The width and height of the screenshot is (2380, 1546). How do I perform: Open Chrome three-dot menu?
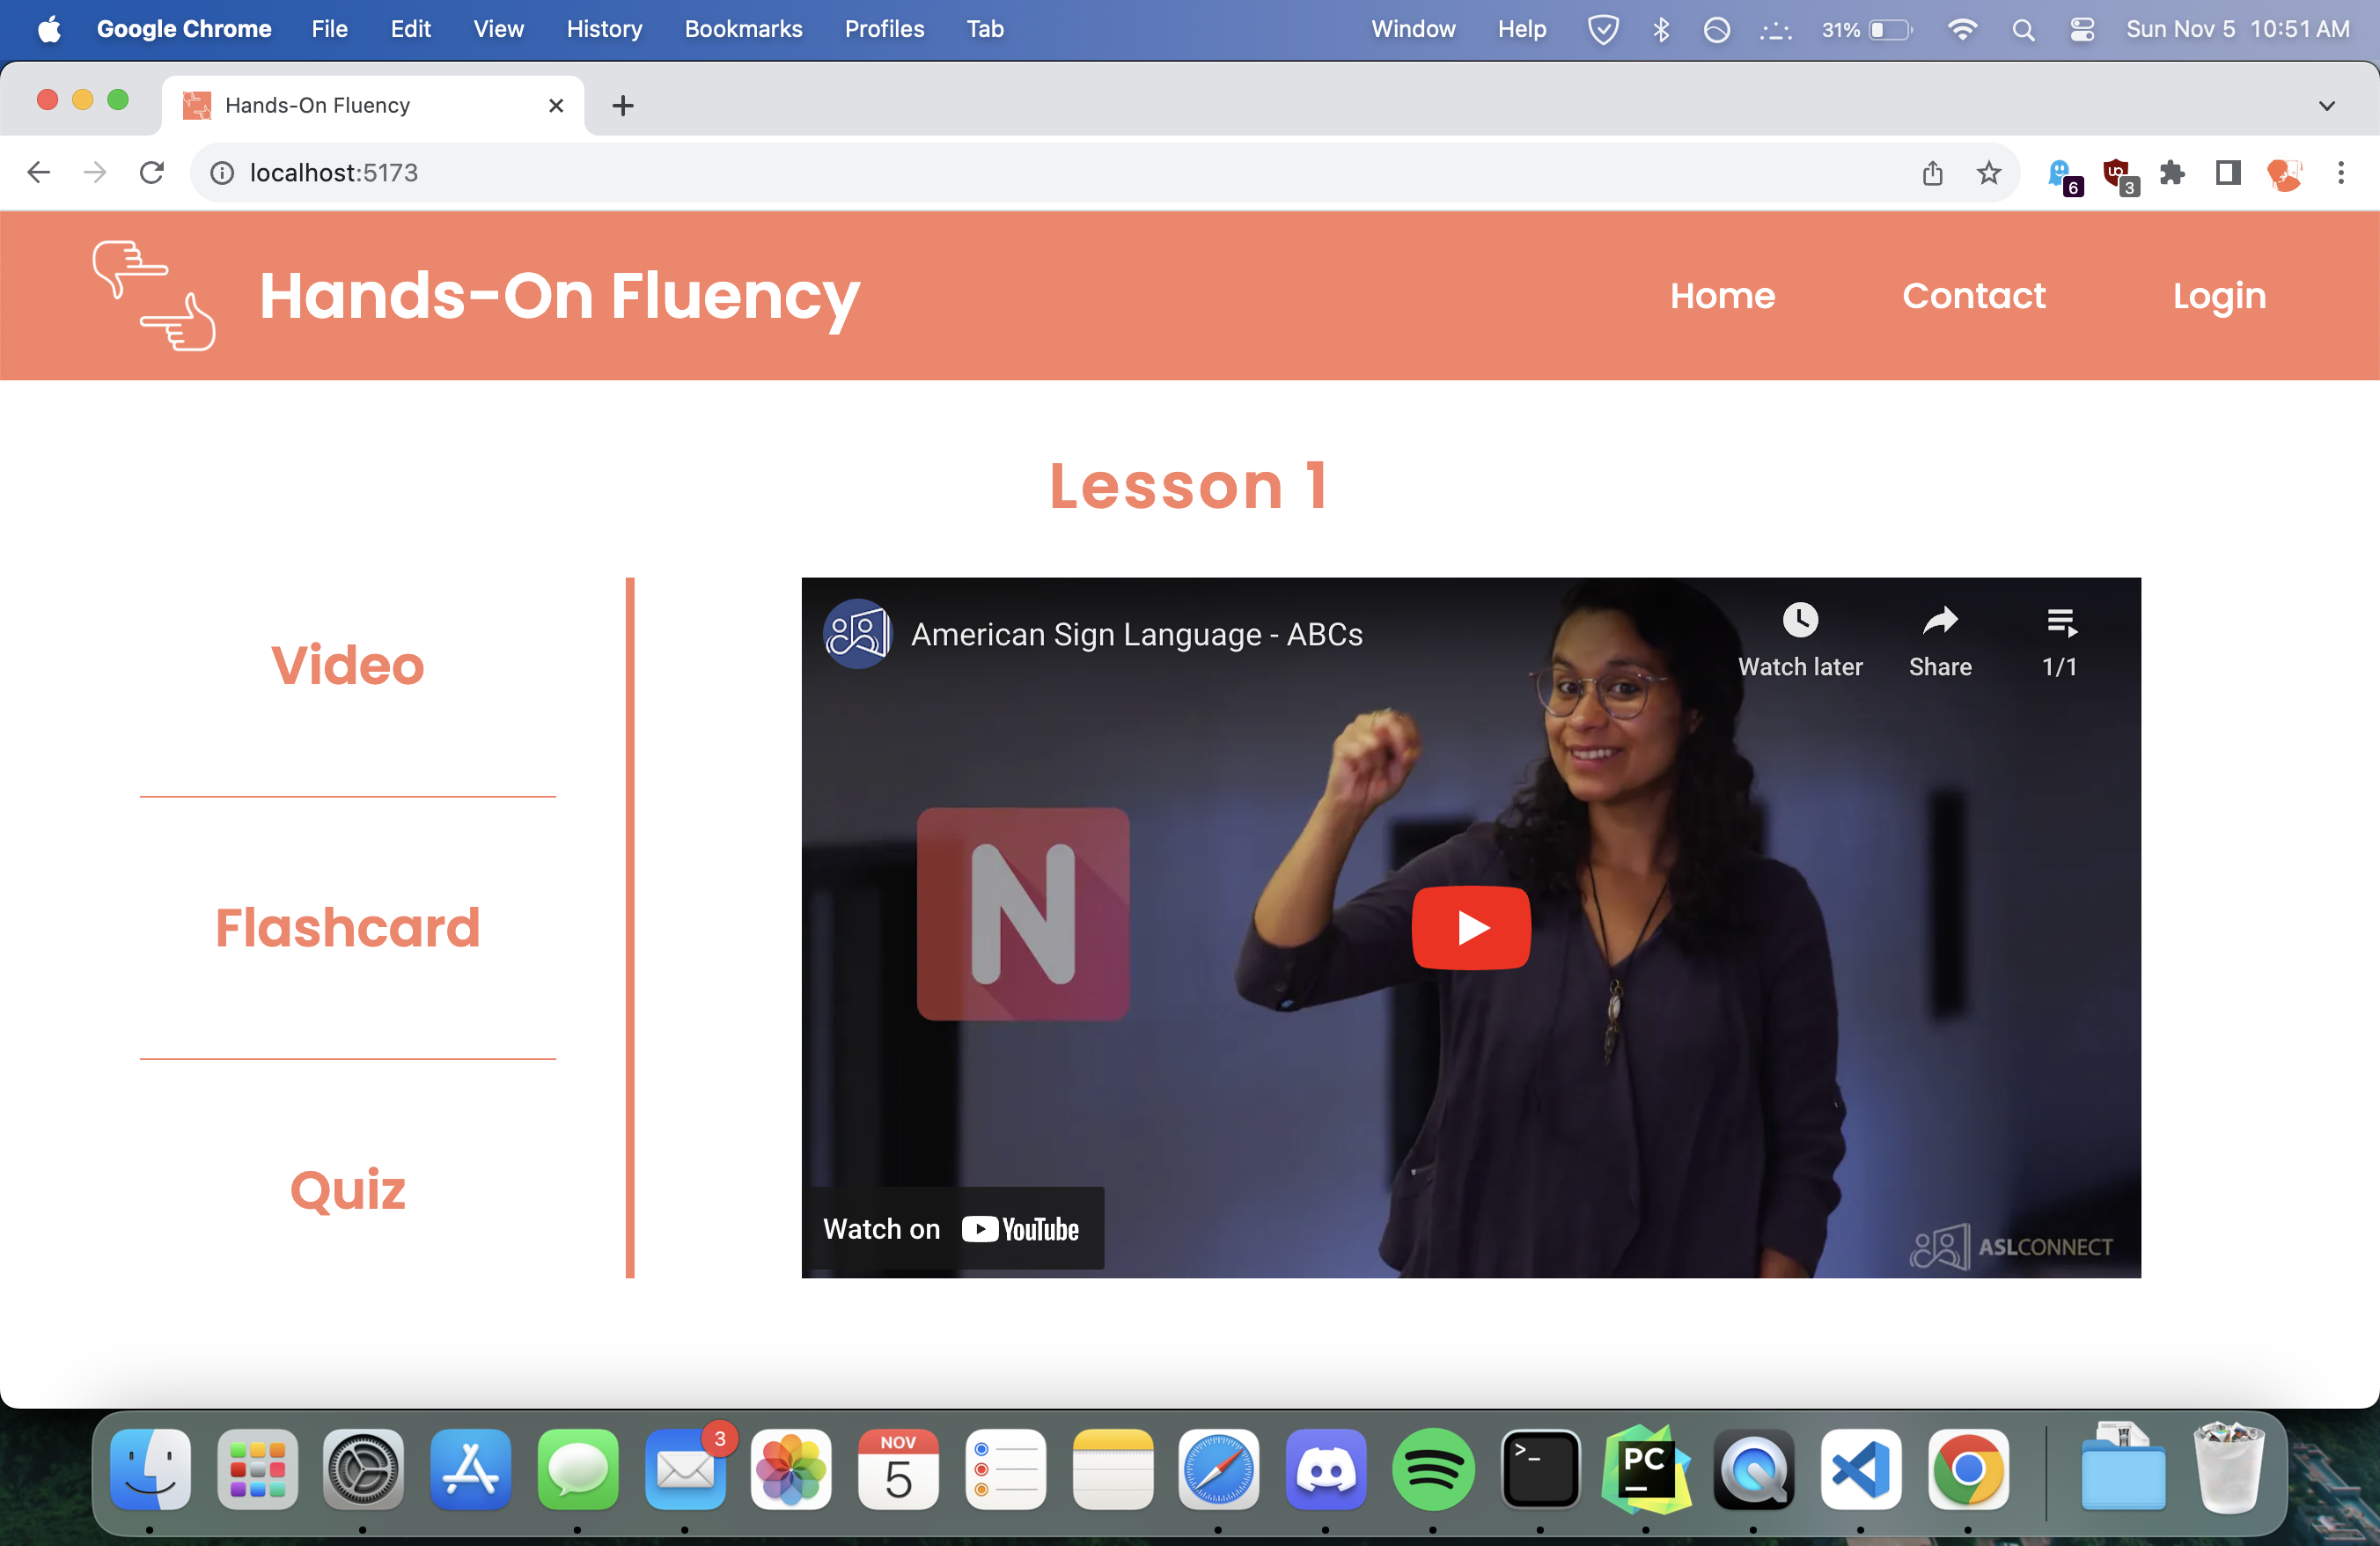pyautogui.click(x=2340, y=173)
